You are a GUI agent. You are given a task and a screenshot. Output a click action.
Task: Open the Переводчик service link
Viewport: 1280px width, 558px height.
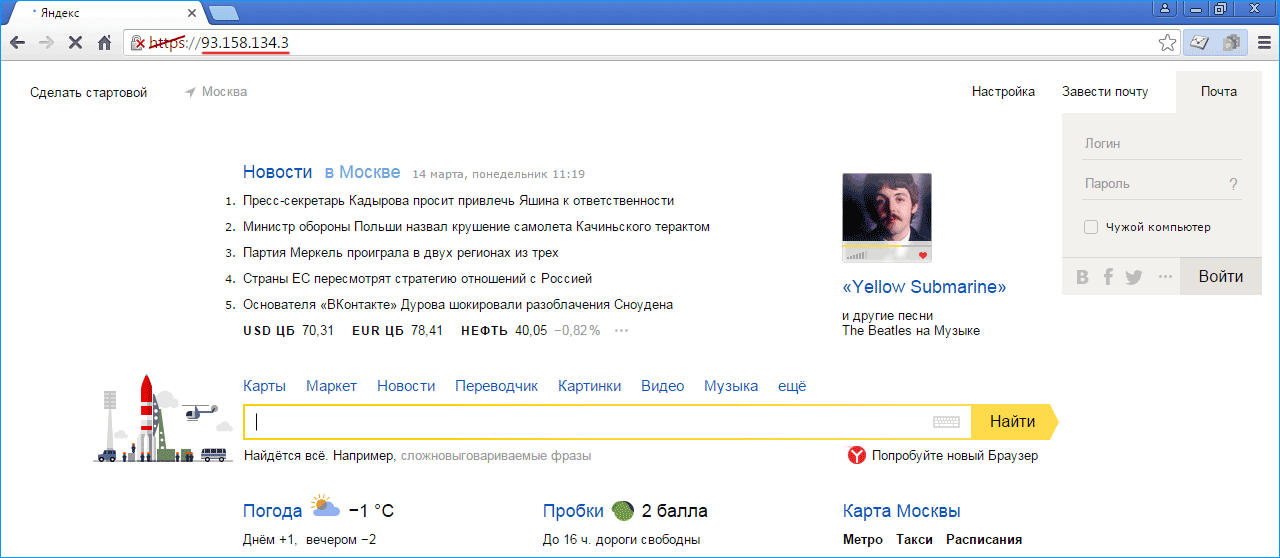(496, 386)
